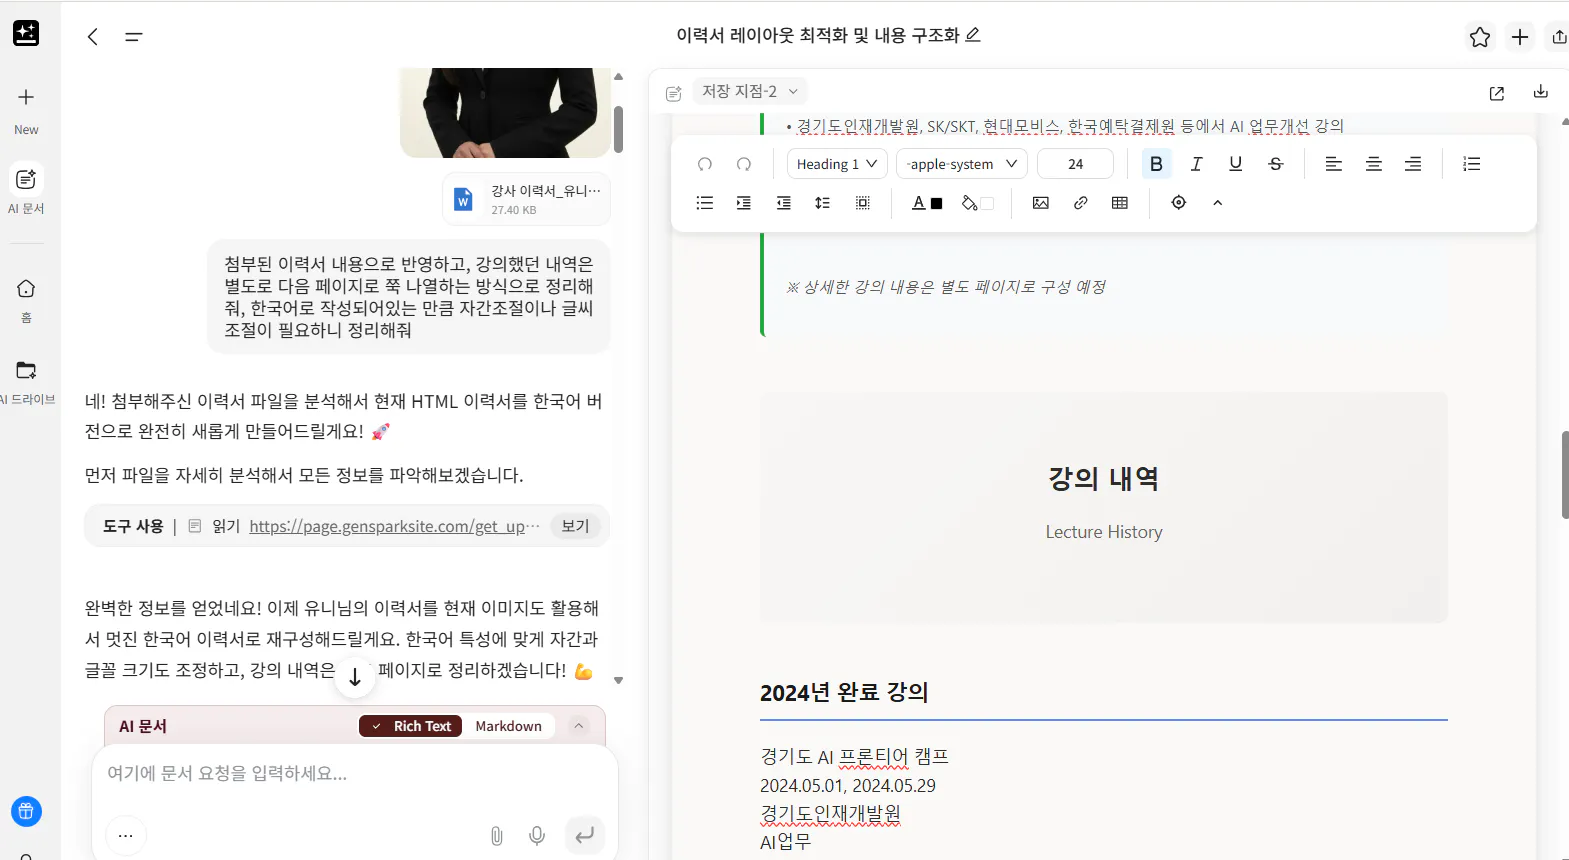
Task: Toggle italic formatting
Action: 1196,164
